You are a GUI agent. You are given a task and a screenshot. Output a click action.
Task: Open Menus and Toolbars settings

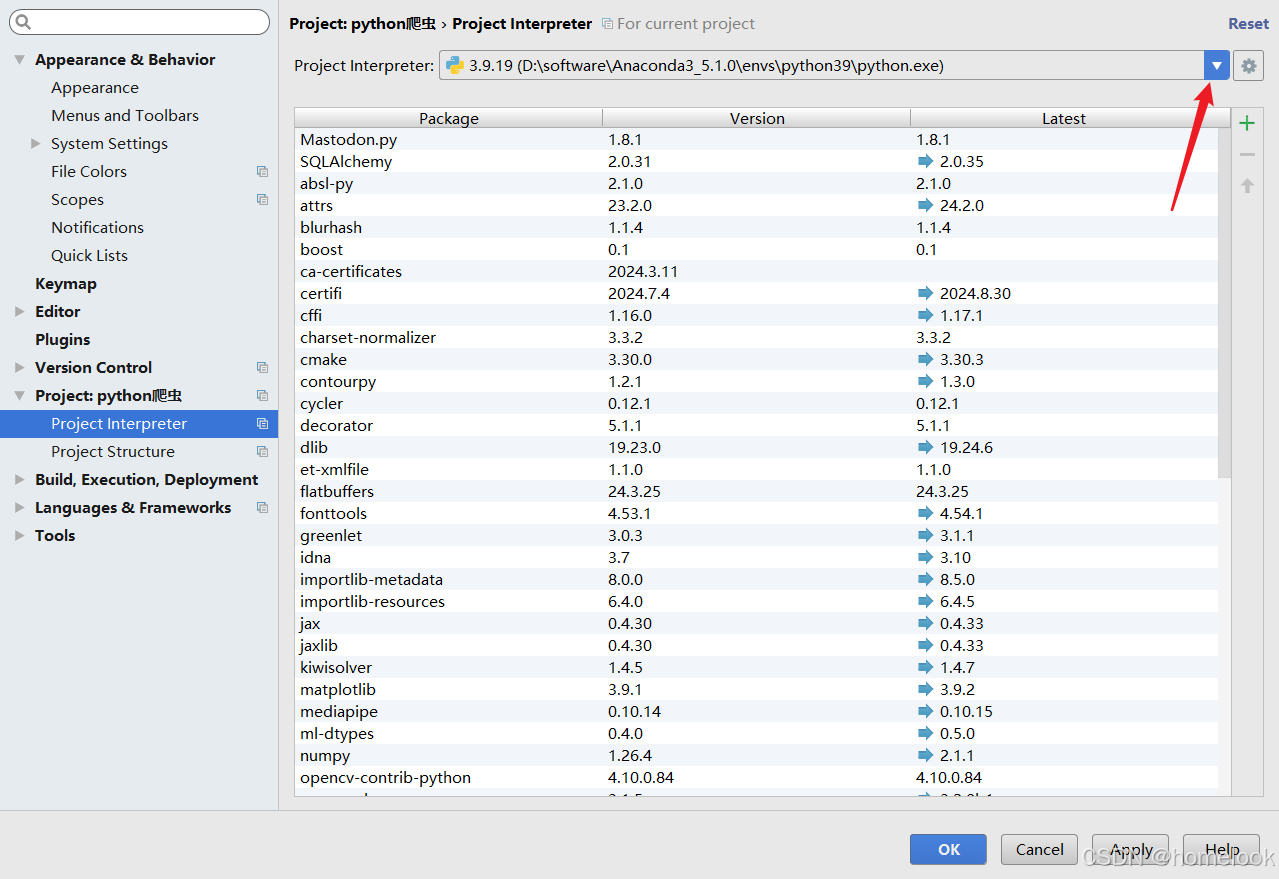click(125, 116)
